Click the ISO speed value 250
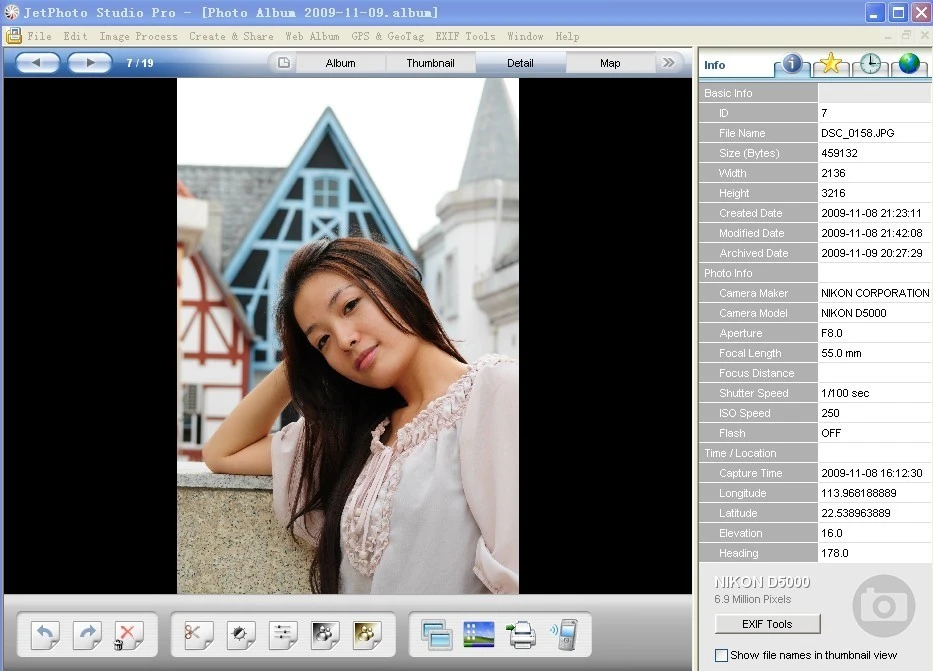Viewport: 933px width, 671px height. [x=830, y=413]
